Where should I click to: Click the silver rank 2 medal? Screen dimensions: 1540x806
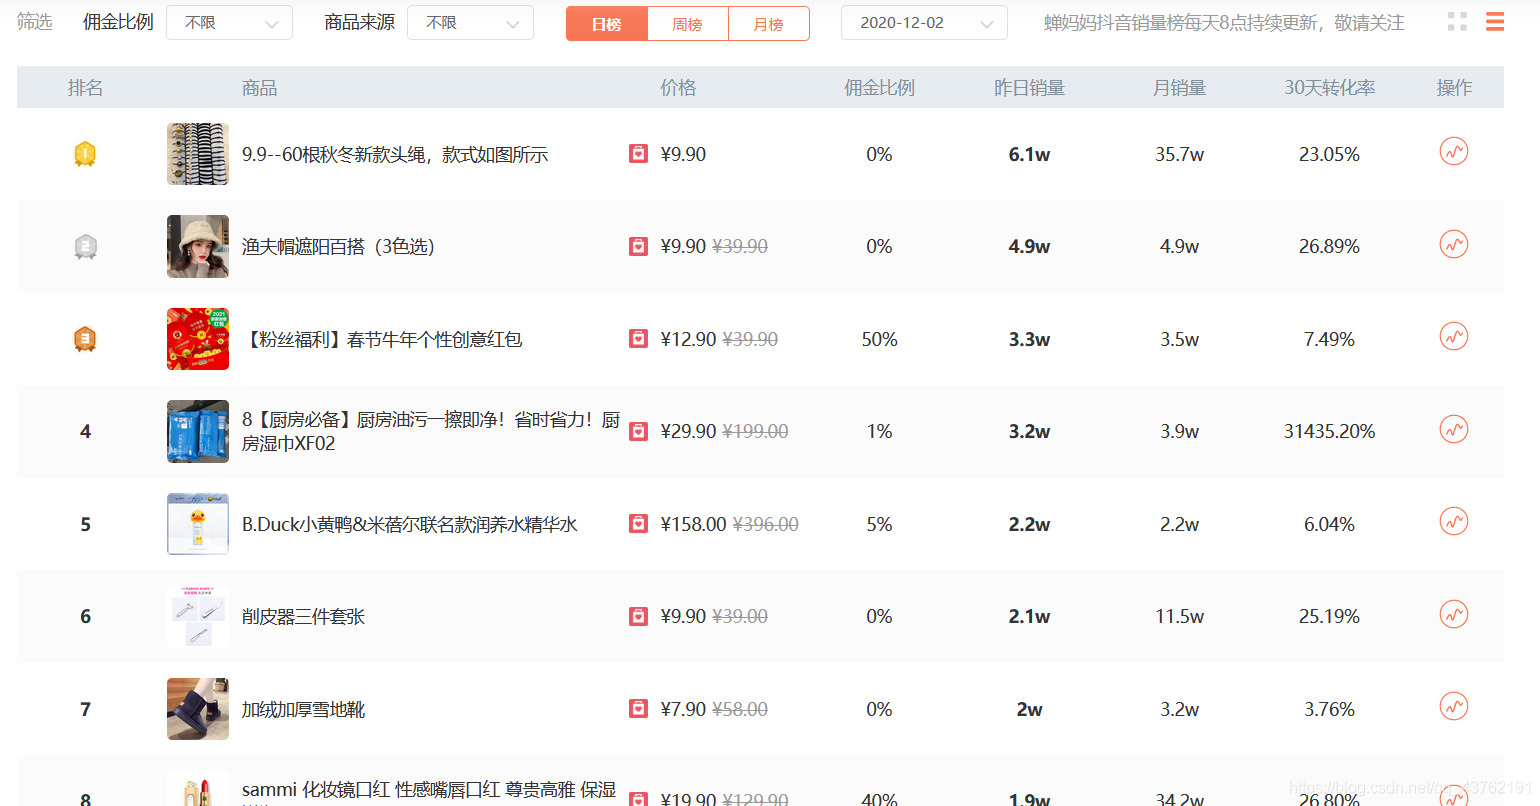[x=85, y=247]
